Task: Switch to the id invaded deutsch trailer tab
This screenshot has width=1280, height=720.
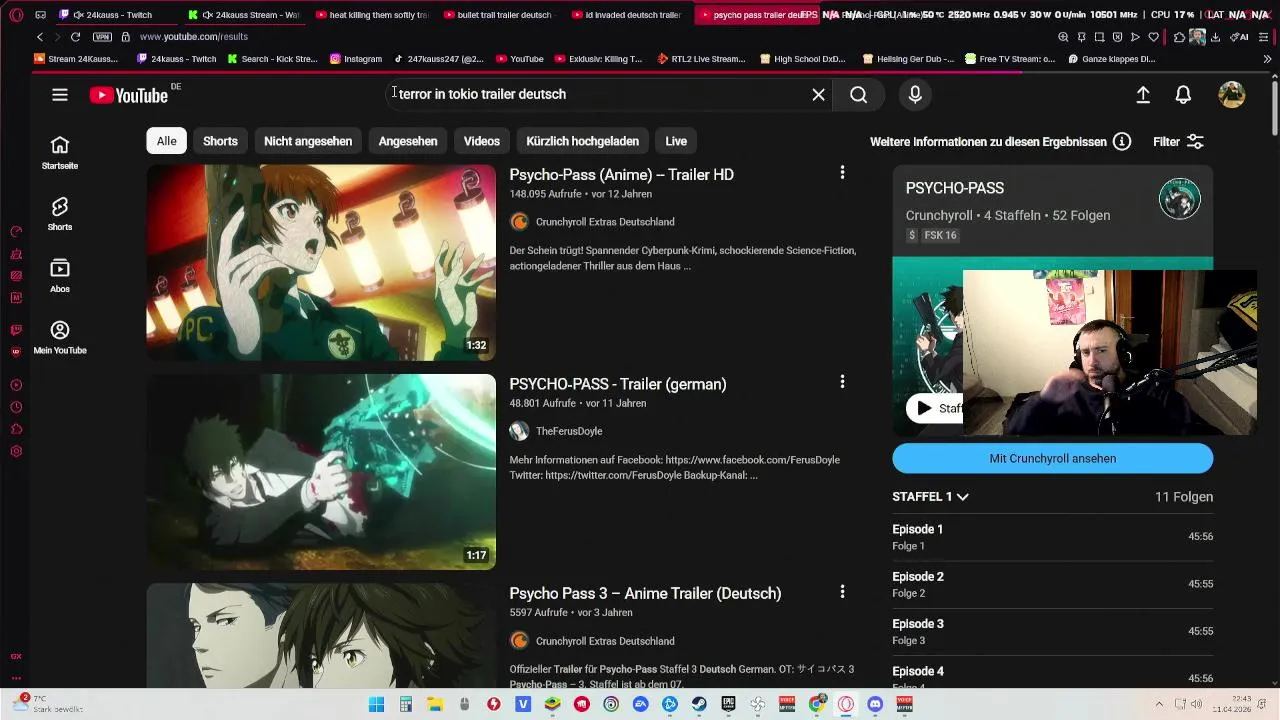Action: tap(628, 15)
